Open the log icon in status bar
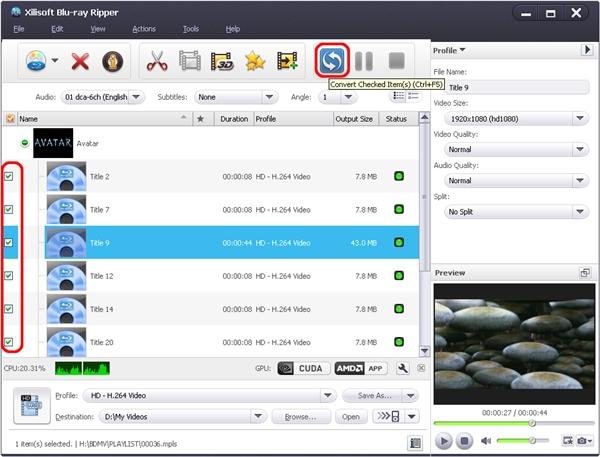 (415, 443)
